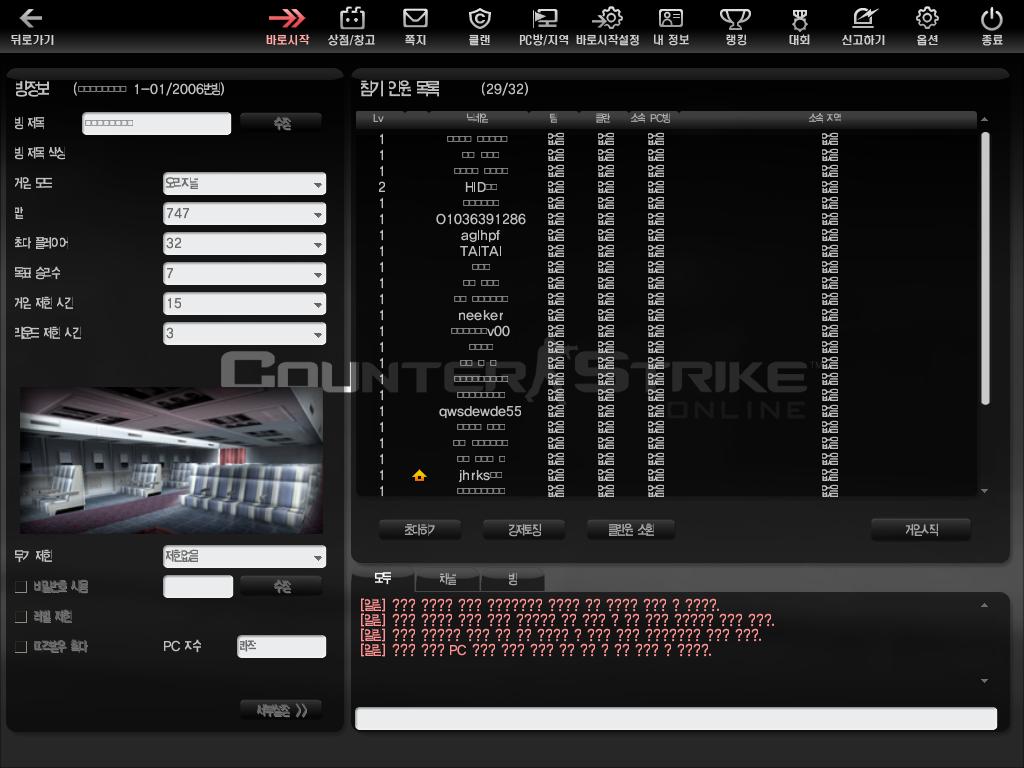Switch to the 방 chat tab
Screen dimensions: 1024x768
(x=513, y=579)
